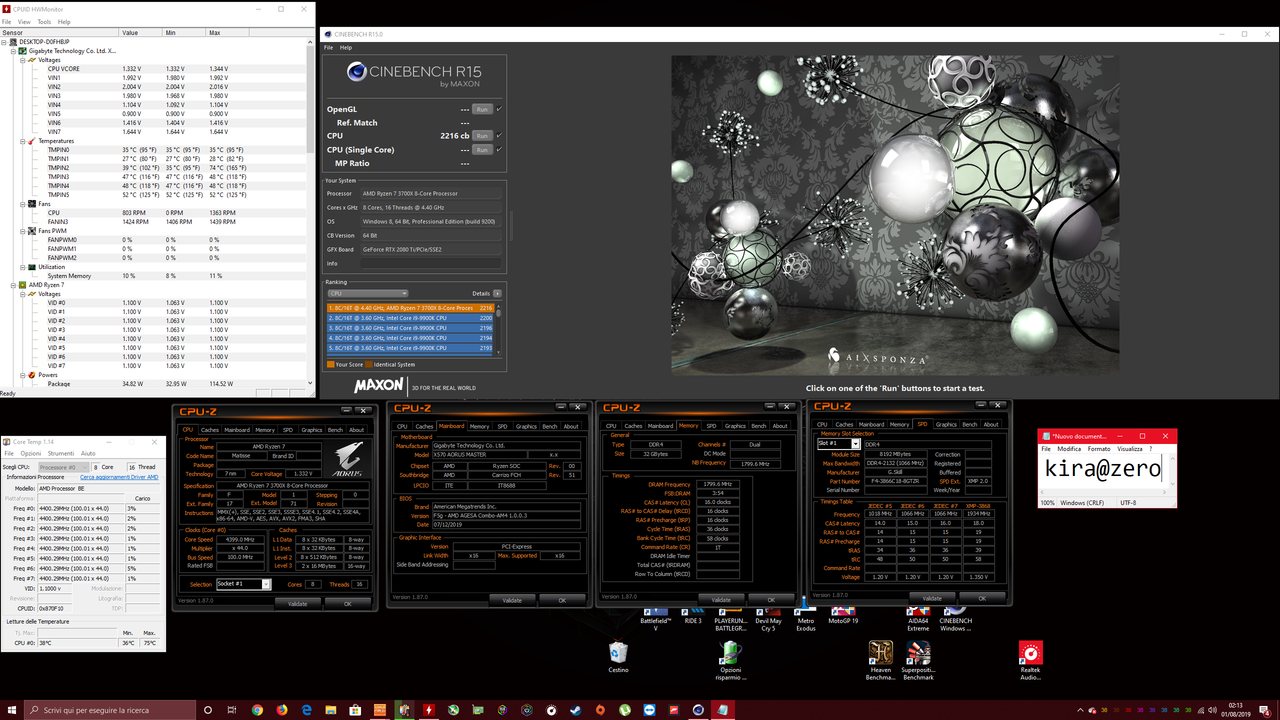Click the Cinebench ranking list scrollbar
Viewport: 1280px width, 720px height.
point(499,328)
